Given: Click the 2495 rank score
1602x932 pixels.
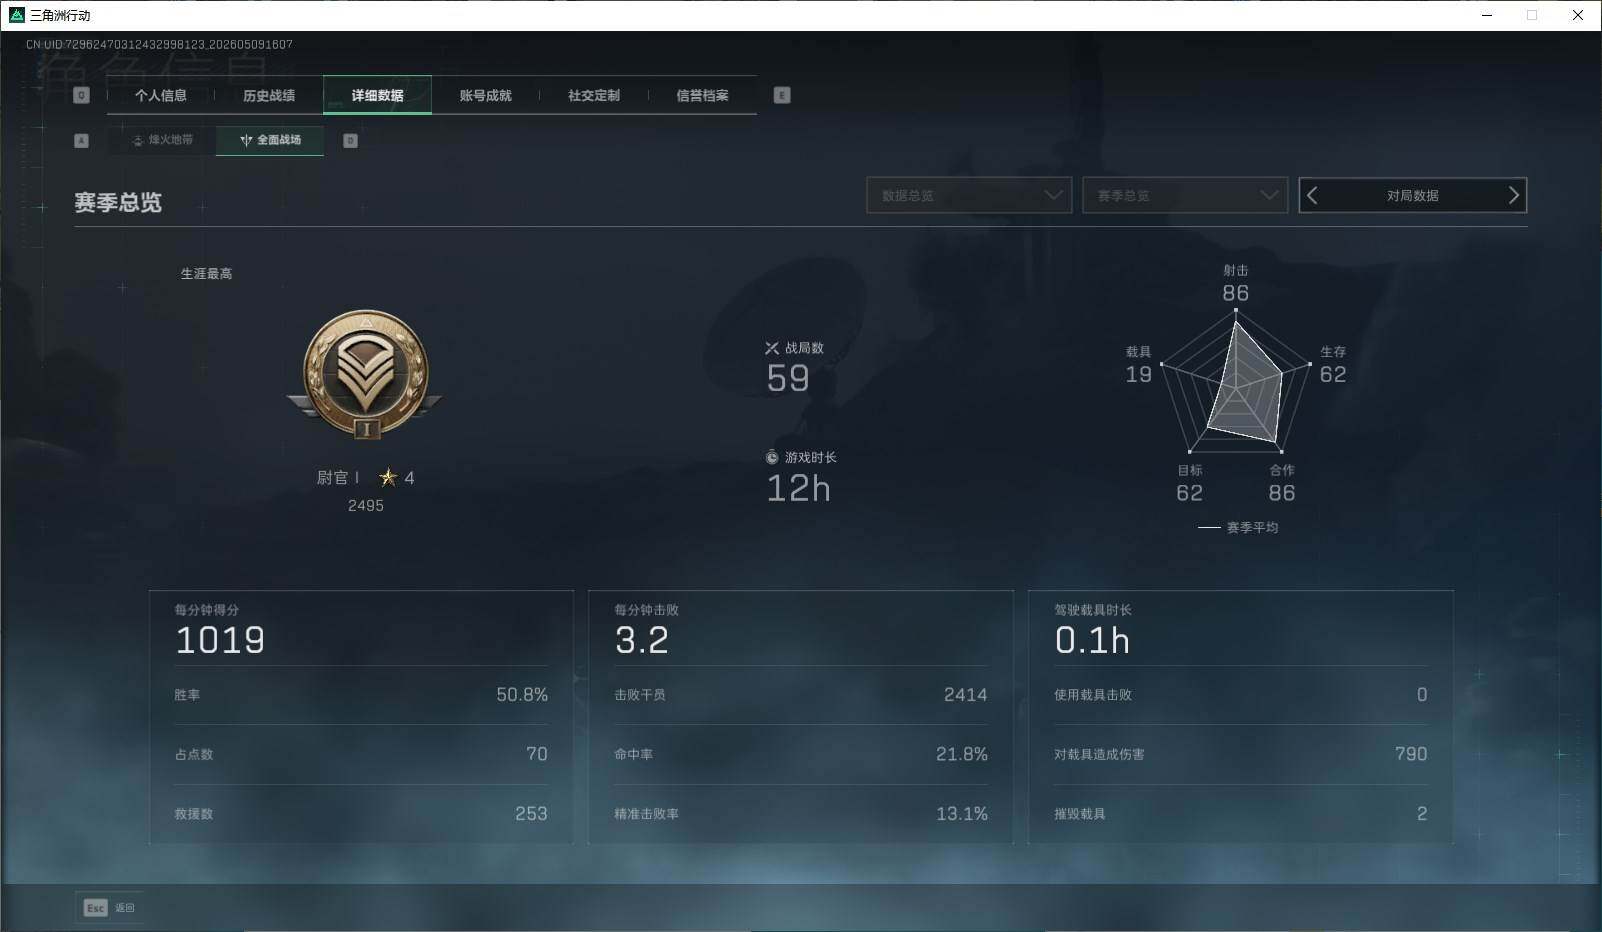Looking at the screenshot, I should click(x=366, y=506).
